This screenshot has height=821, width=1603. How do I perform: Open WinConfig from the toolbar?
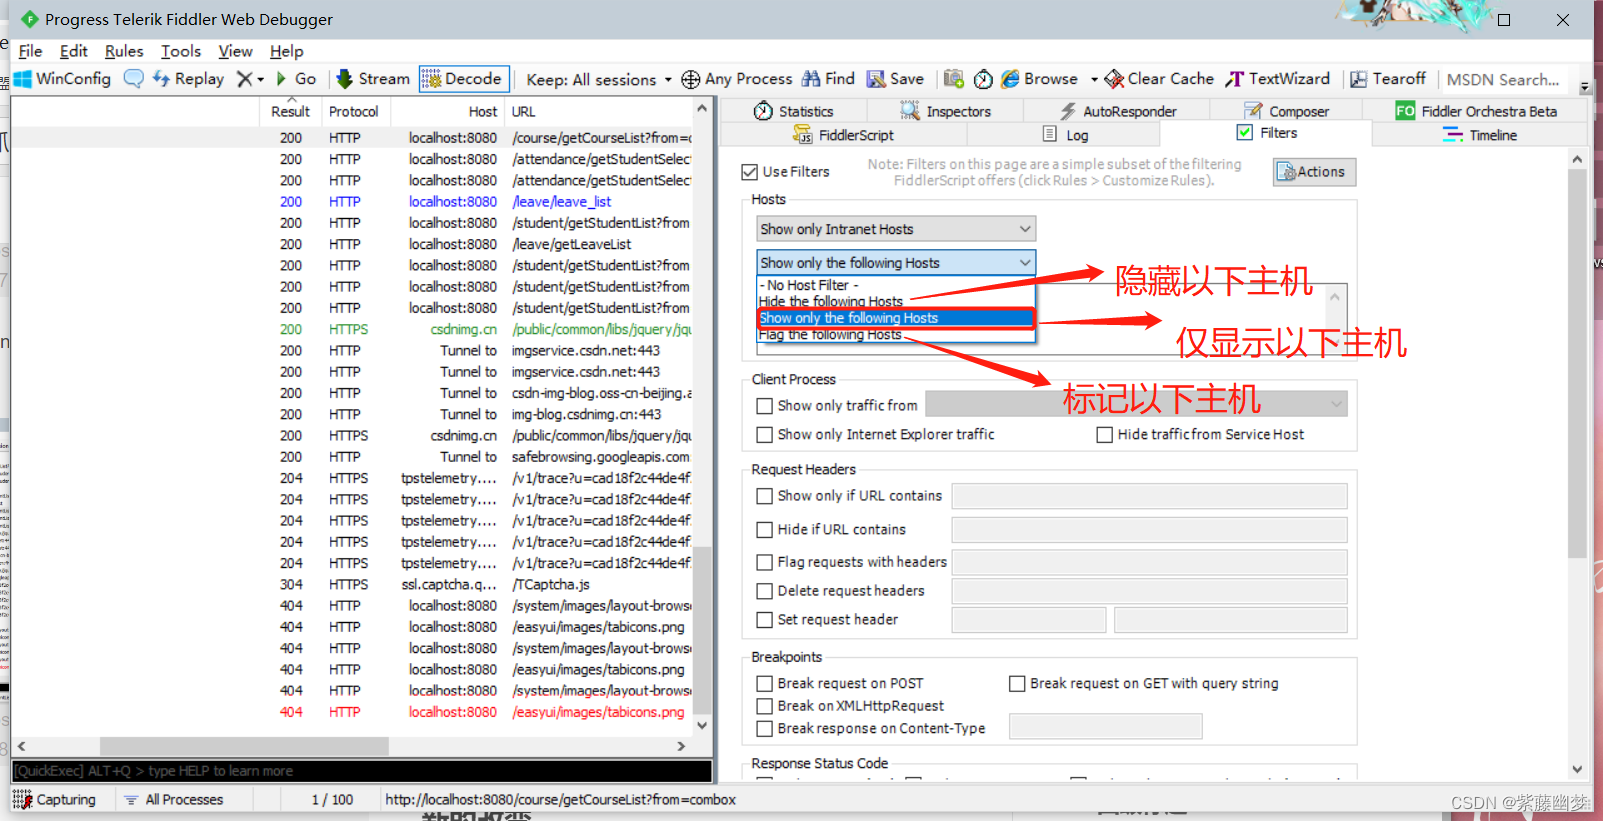62,79
